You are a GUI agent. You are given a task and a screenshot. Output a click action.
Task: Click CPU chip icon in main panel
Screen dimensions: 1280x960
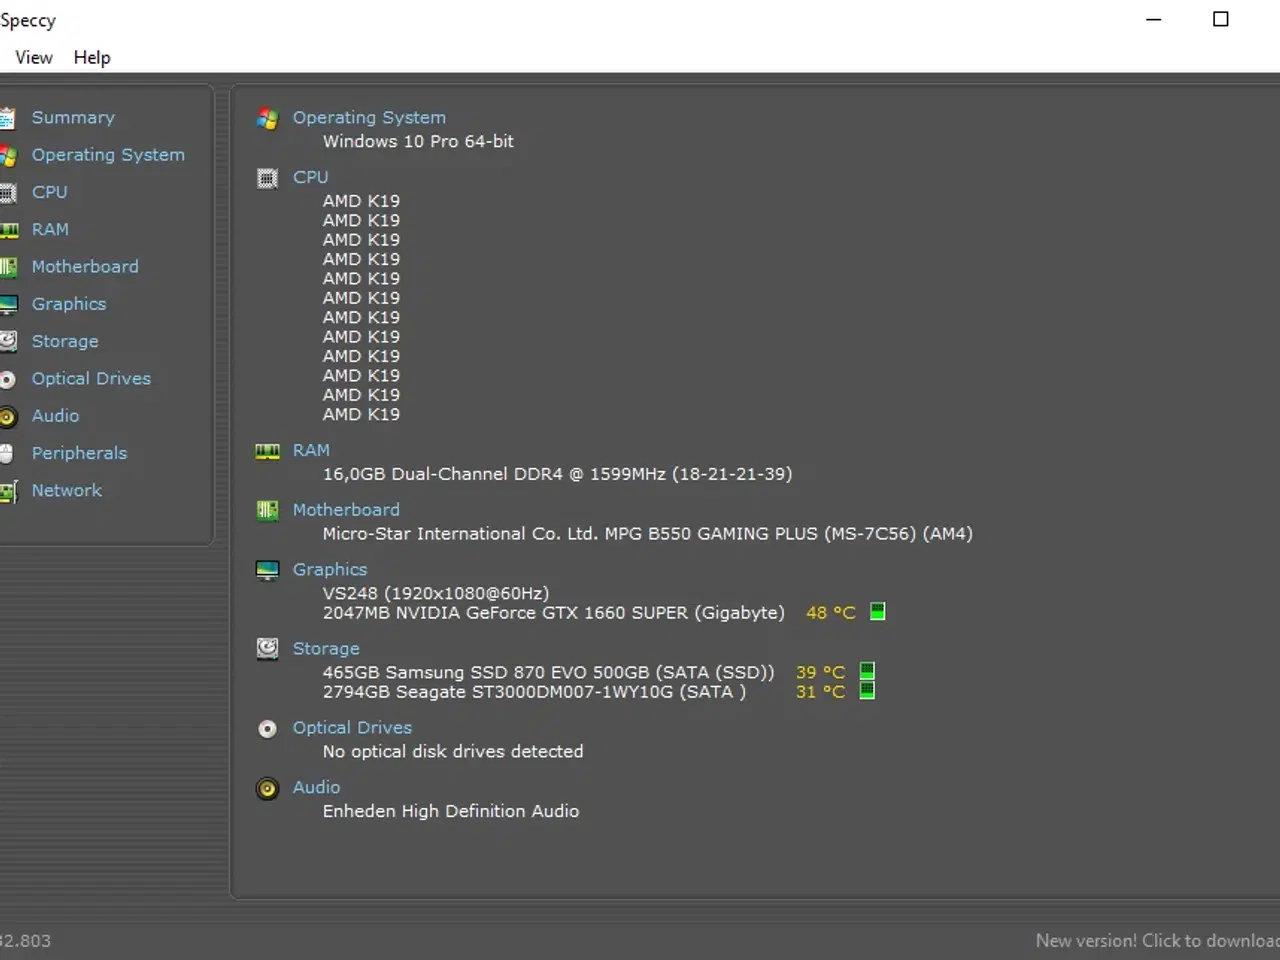coord(267,179)
